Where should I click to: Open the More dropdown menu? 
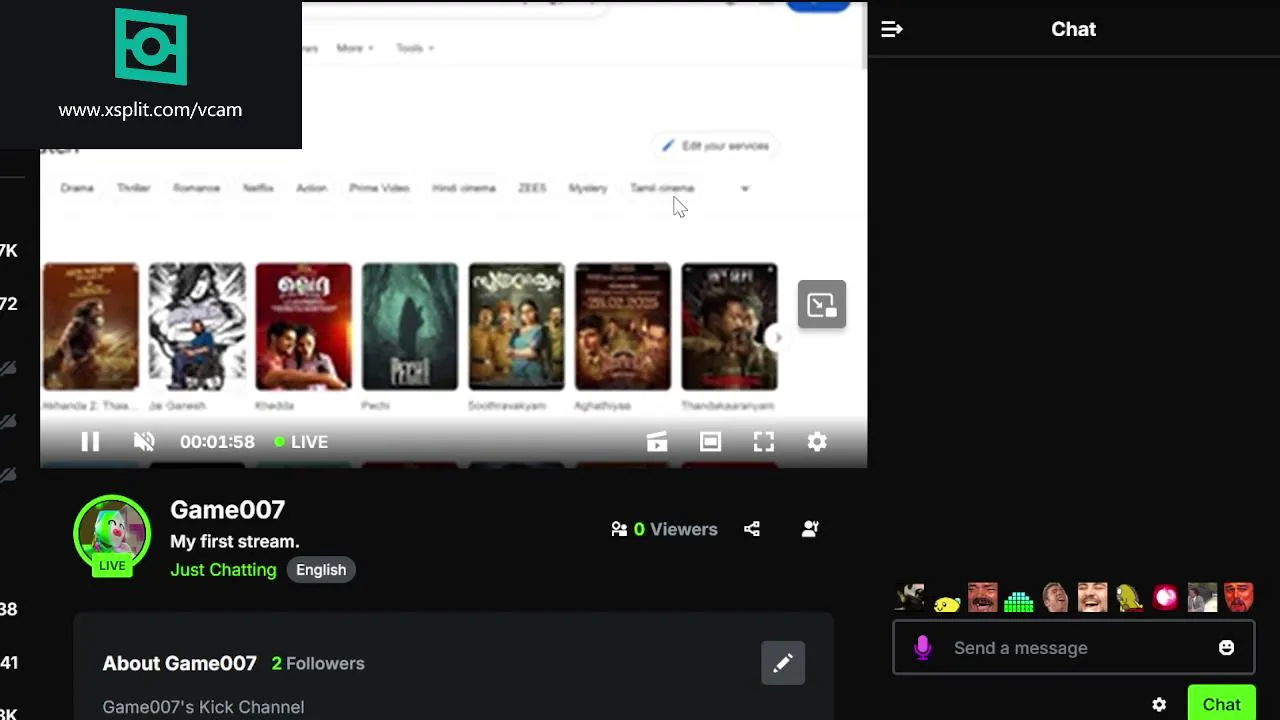(x=355, y=48)
